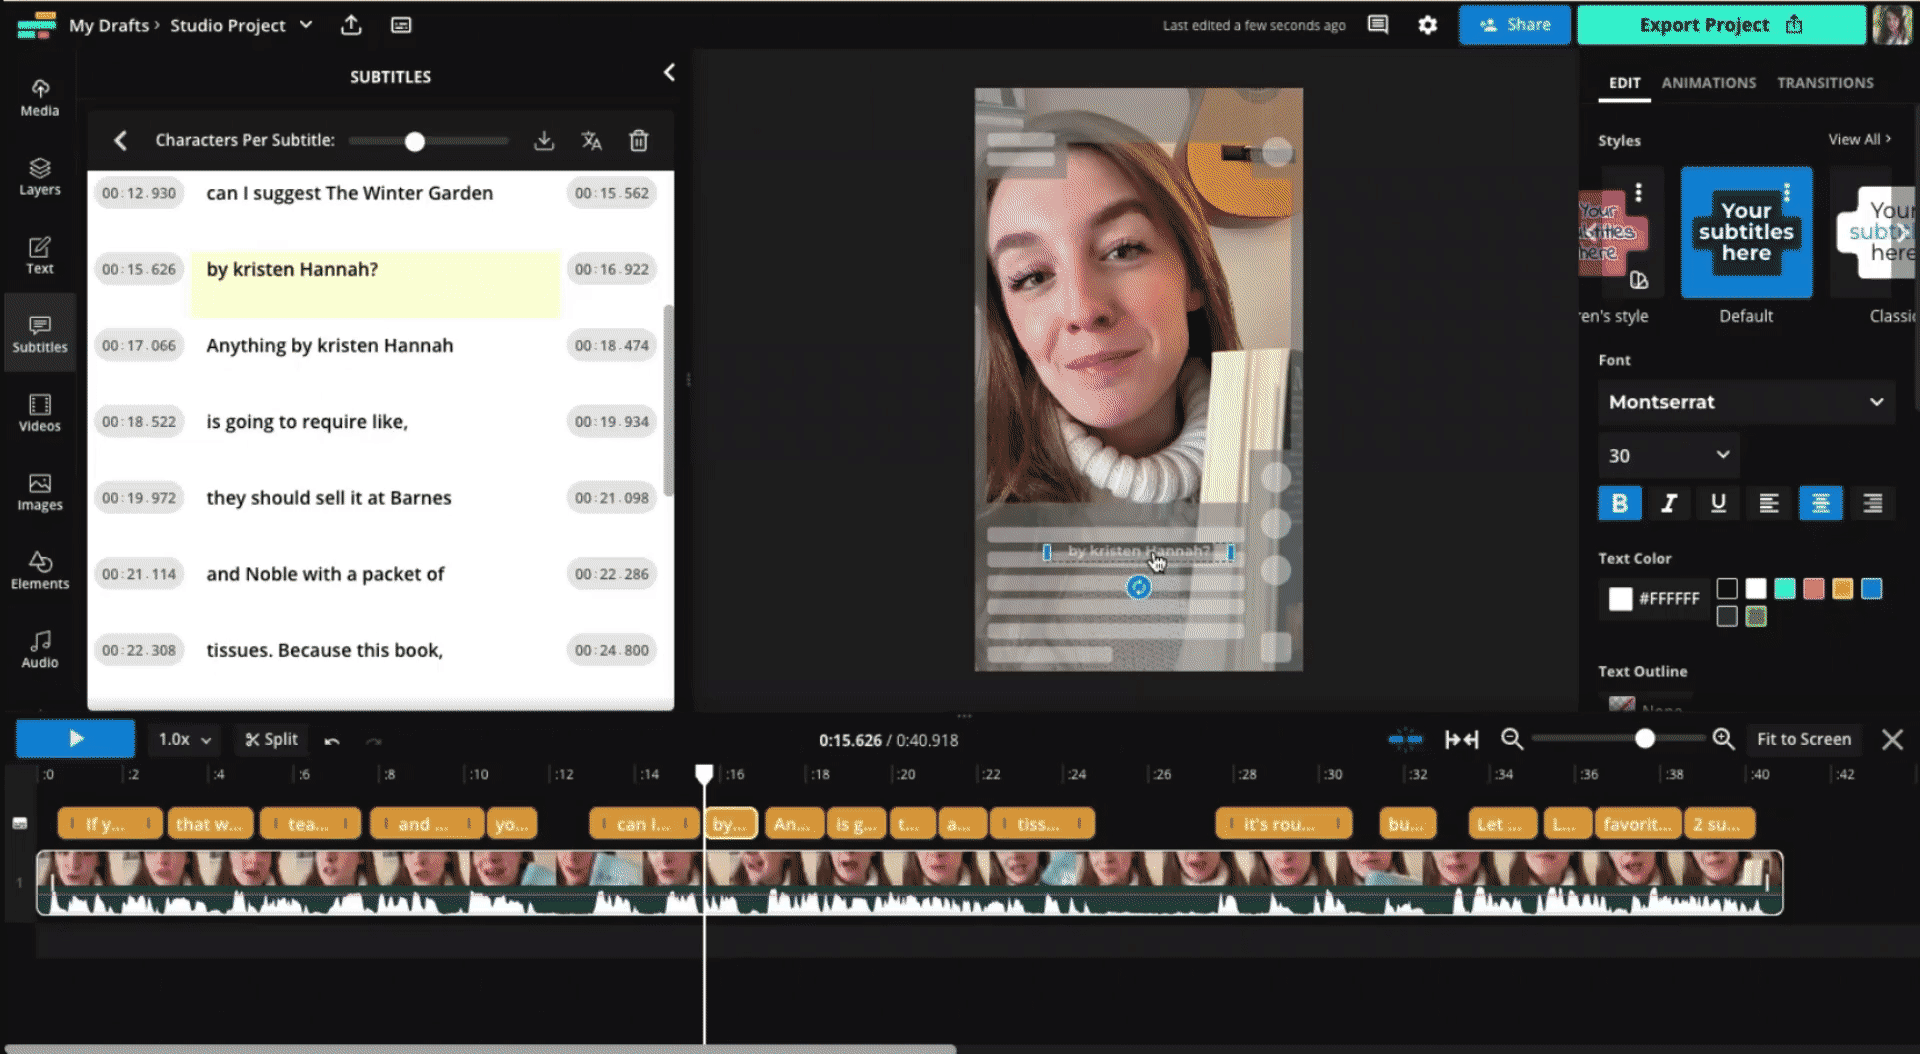Switch to the Animations tab
This screenshot has width=1920, height=1054.
1708,83
